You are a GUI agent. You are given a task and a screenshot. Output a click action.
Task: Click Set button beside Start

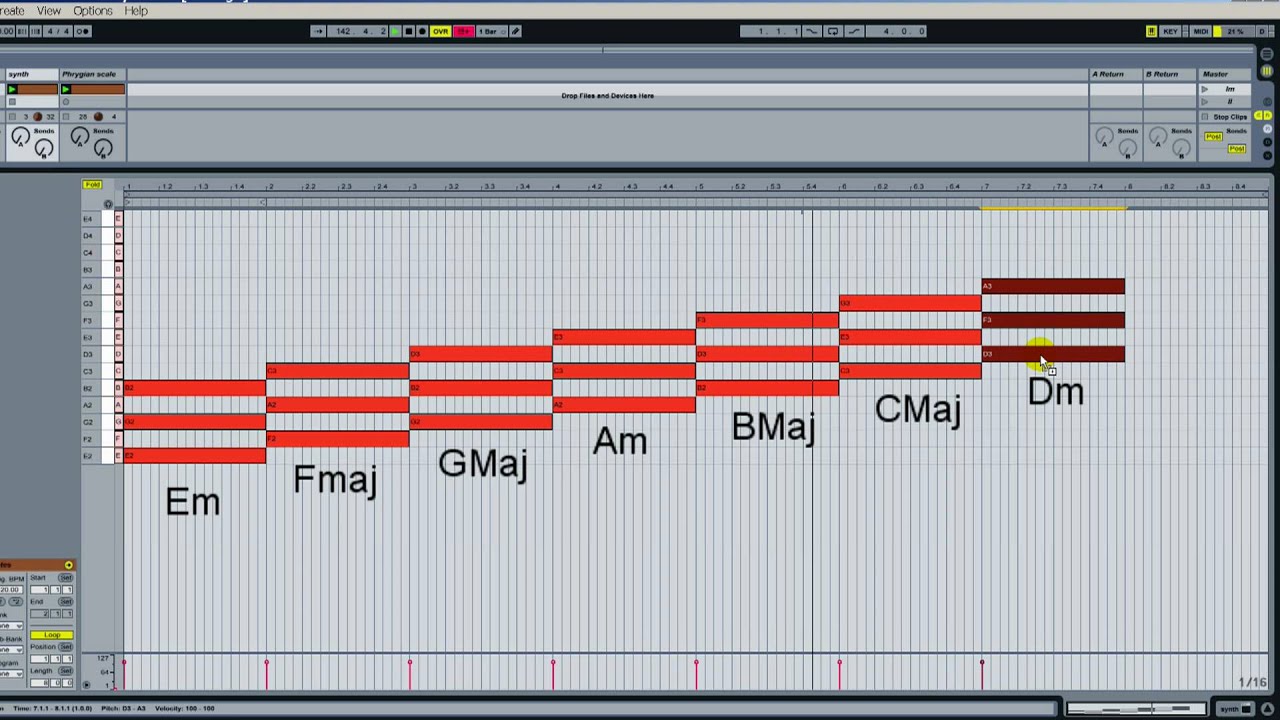[66, 578]
